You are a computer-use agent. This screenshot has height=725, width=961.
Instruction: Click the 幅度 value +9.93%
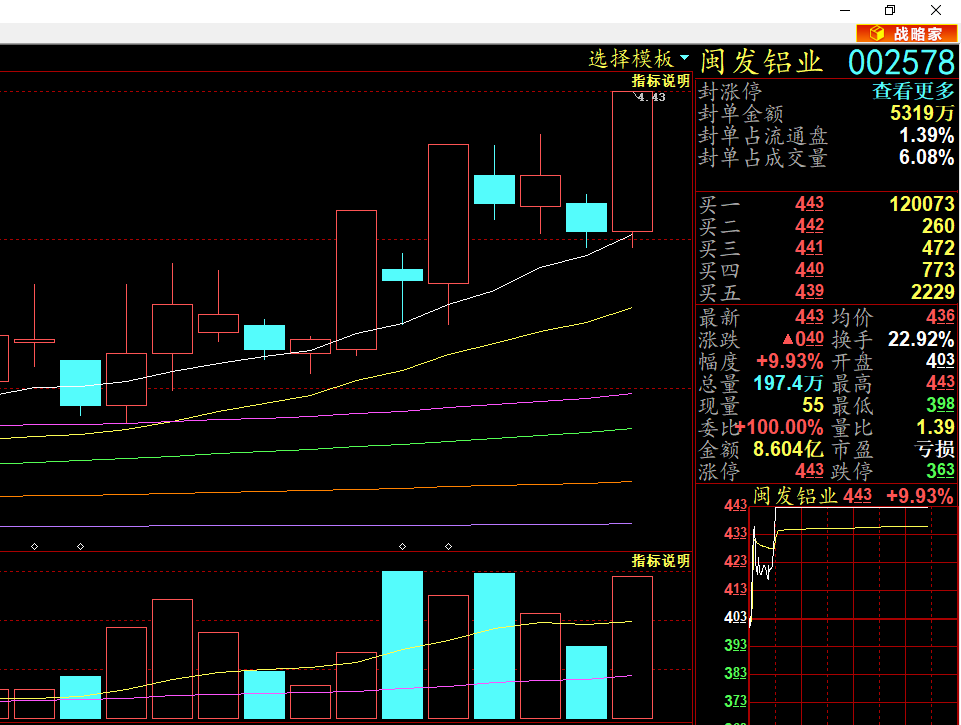click(789, 361)
